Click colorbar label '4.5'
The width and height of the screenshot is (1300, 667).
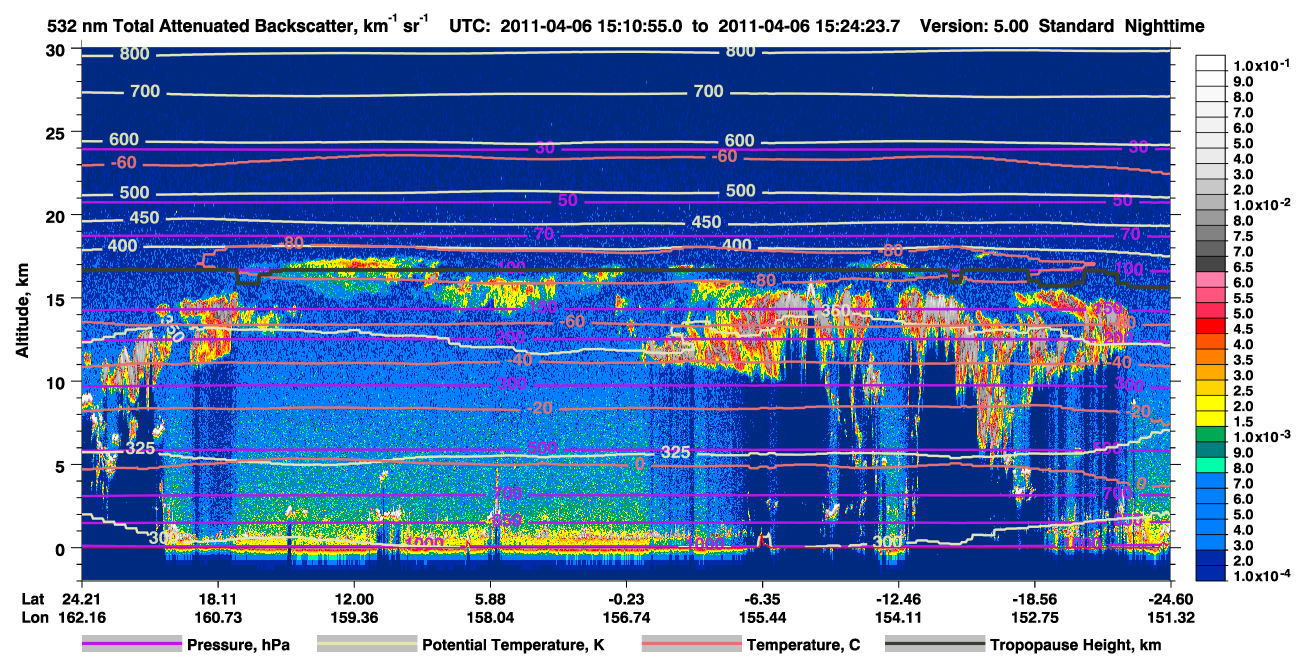point(1243,329)
